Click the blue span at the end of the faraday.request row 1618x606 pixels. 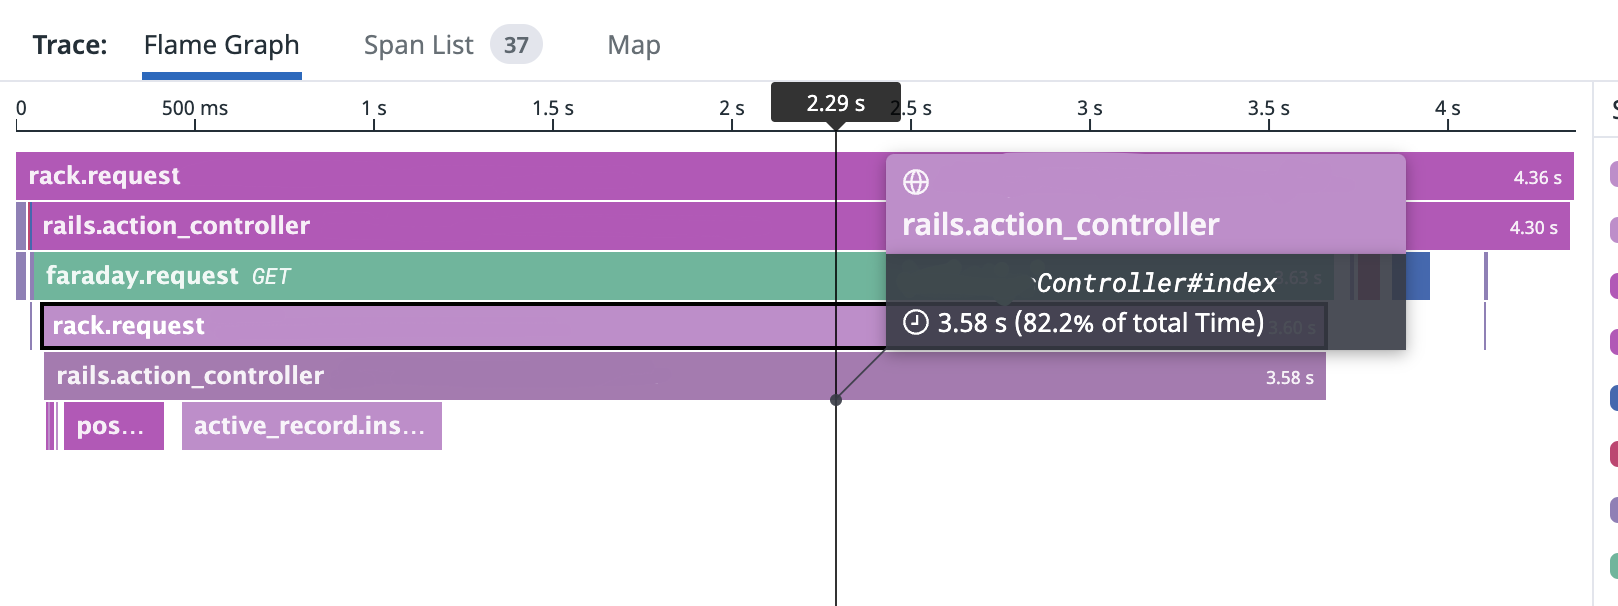tap(1417, 276)
